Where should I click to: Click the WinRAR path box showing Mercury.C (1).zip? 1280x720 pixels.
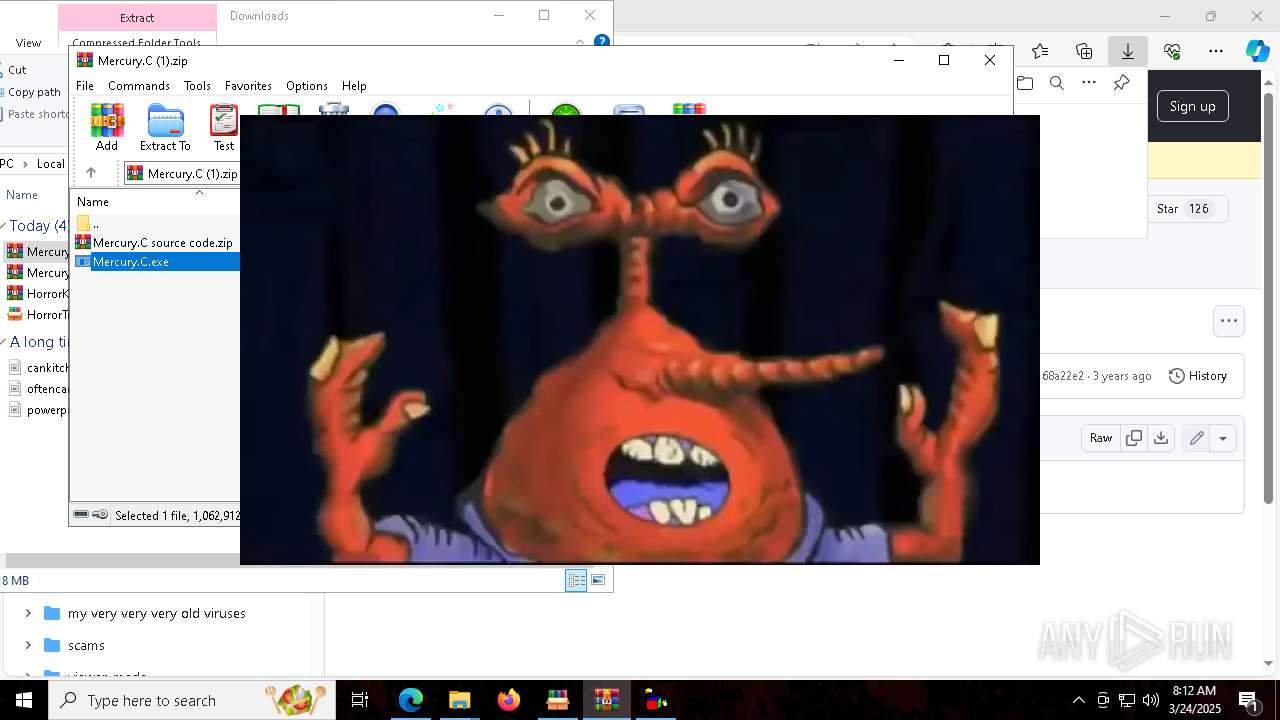183,173
